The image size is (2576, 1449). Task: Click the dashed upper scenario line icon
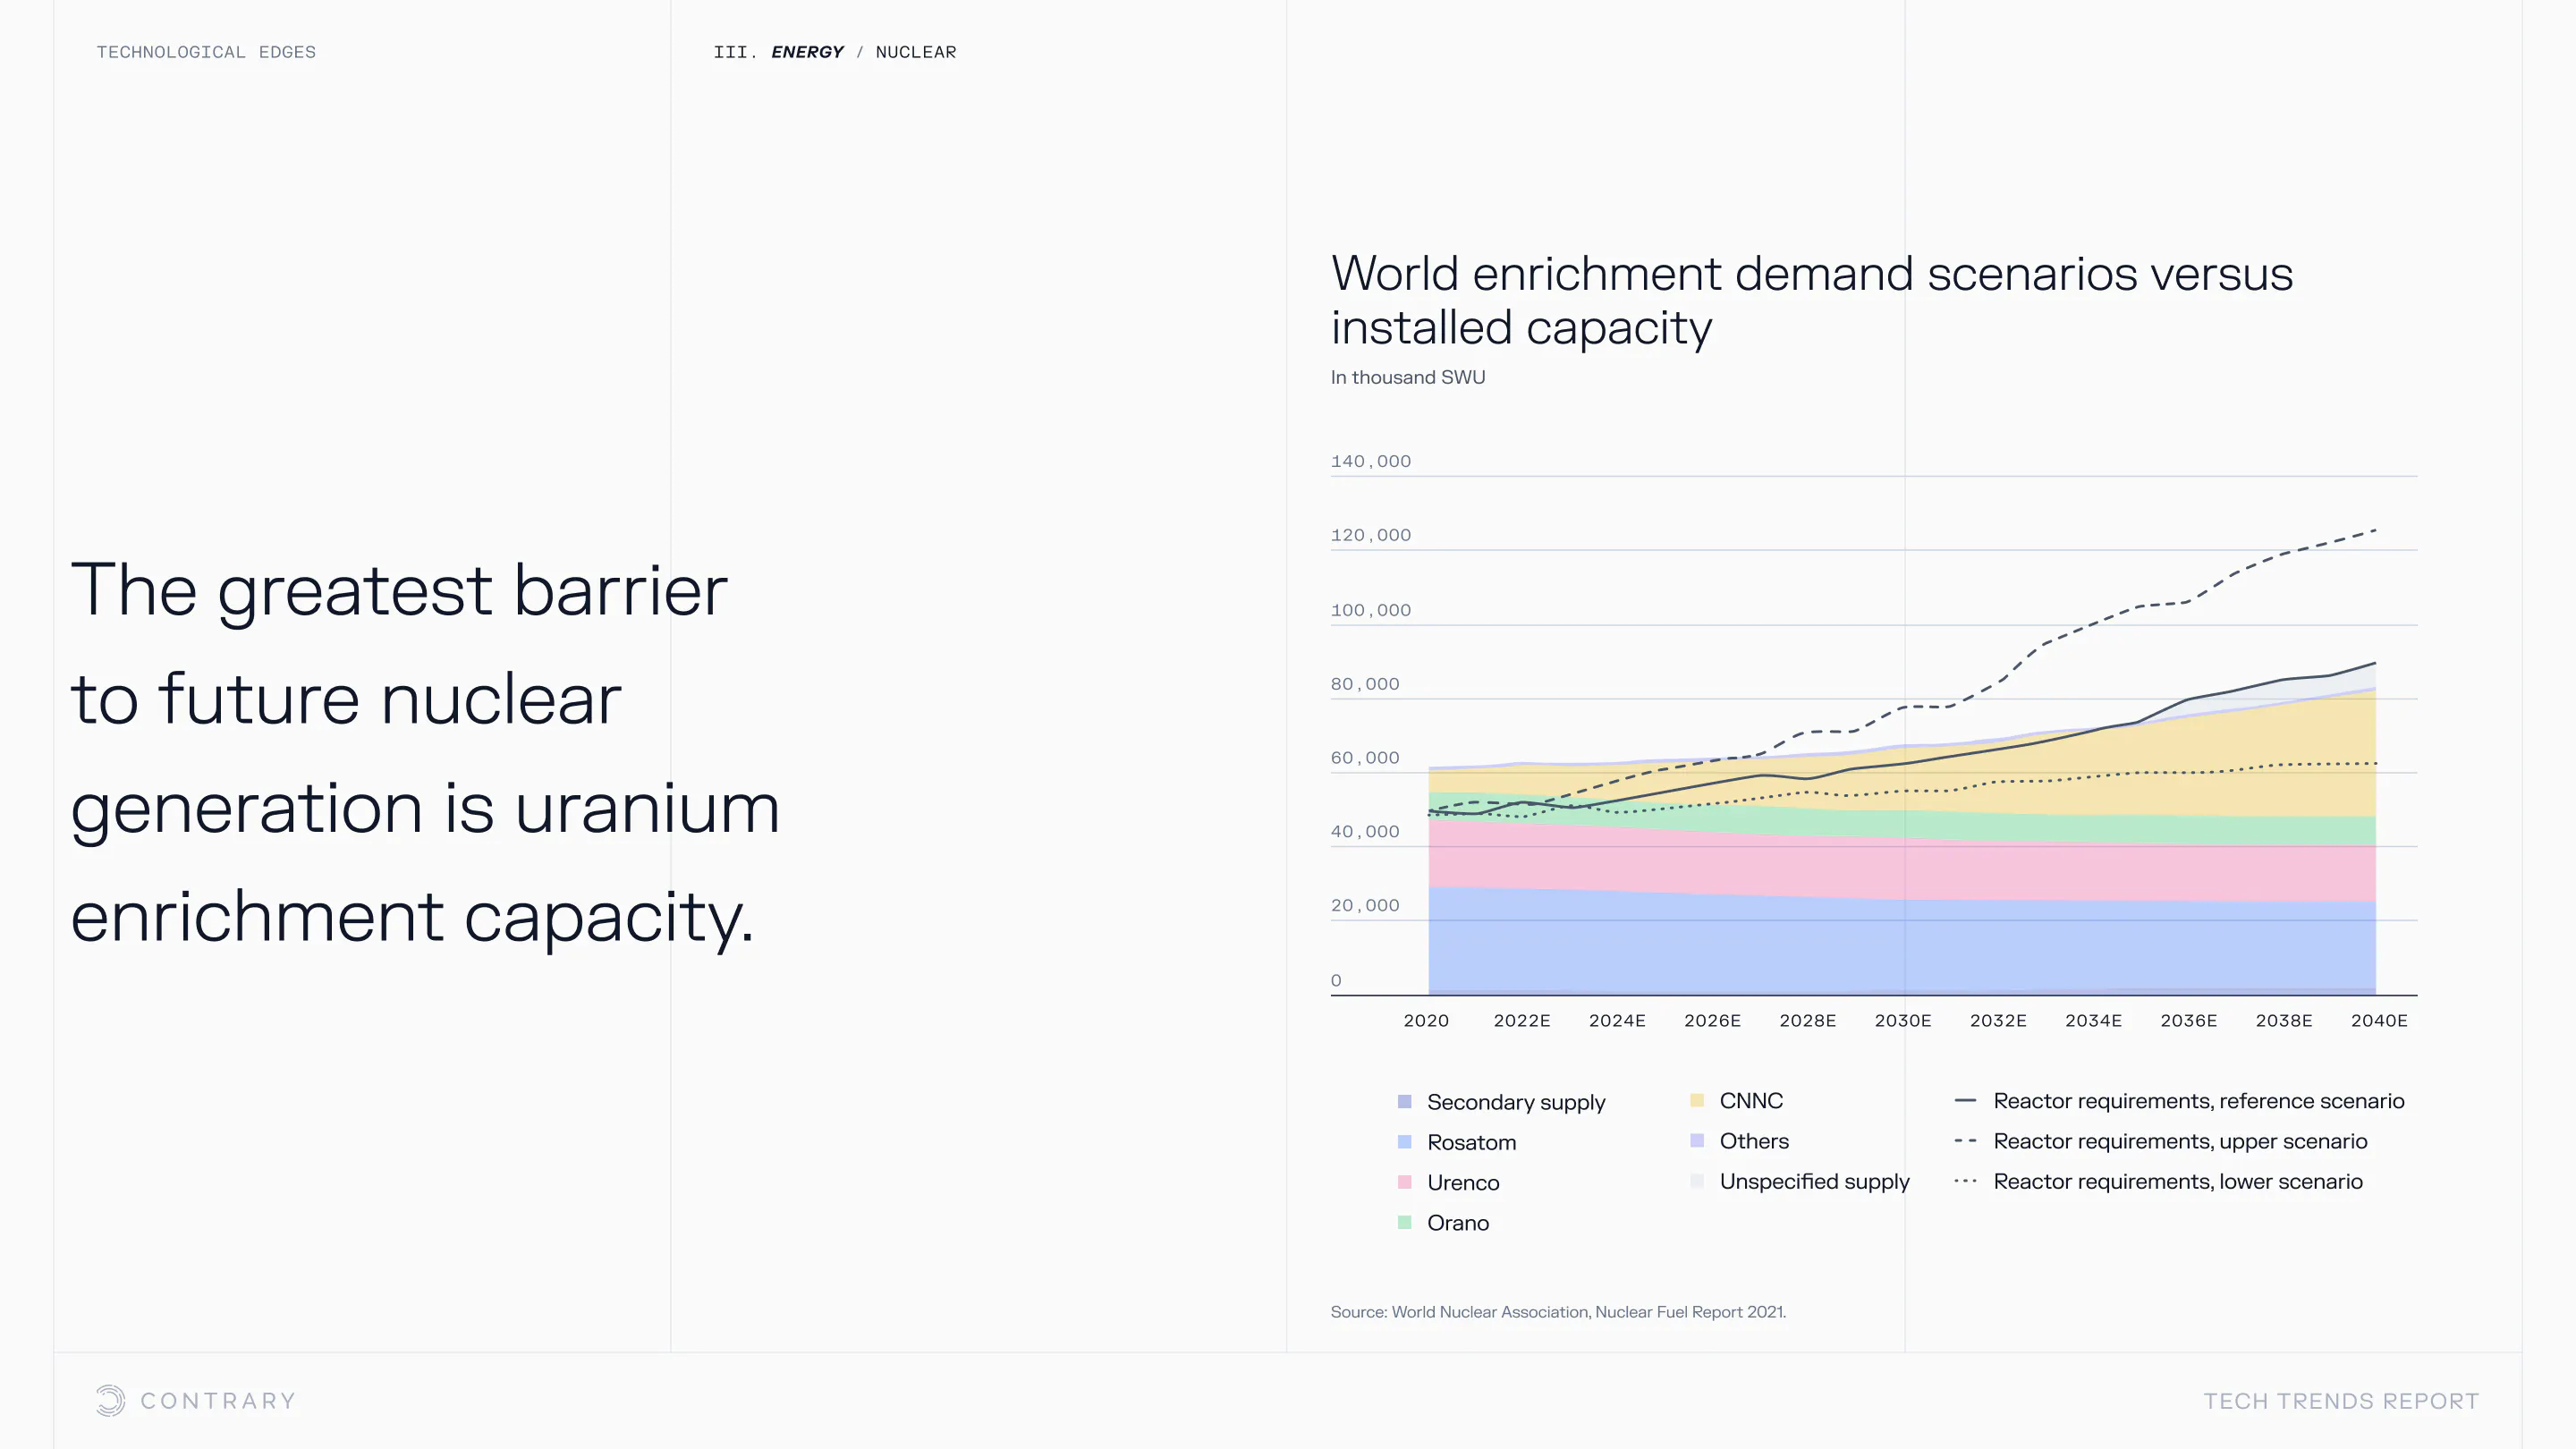click(x=1964, y=1140)
